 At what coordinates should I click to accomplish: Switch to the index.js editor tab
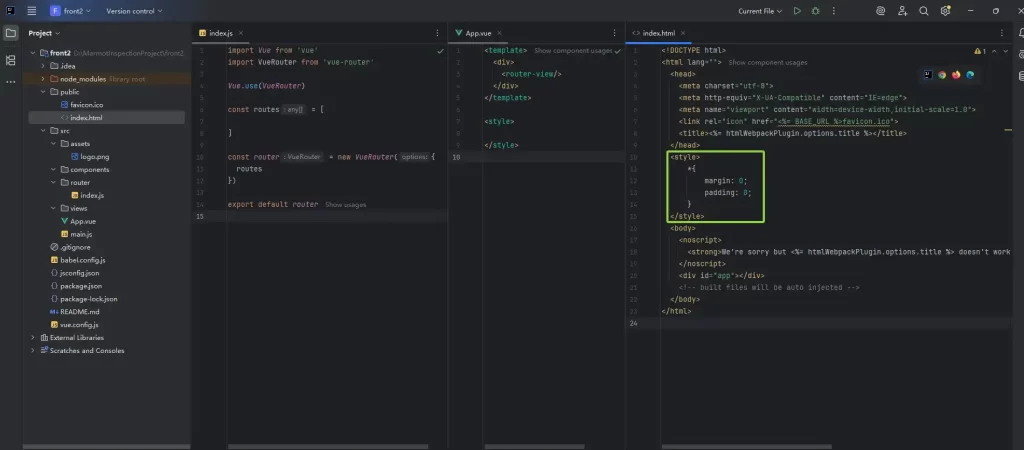click(x=220, y=33)
